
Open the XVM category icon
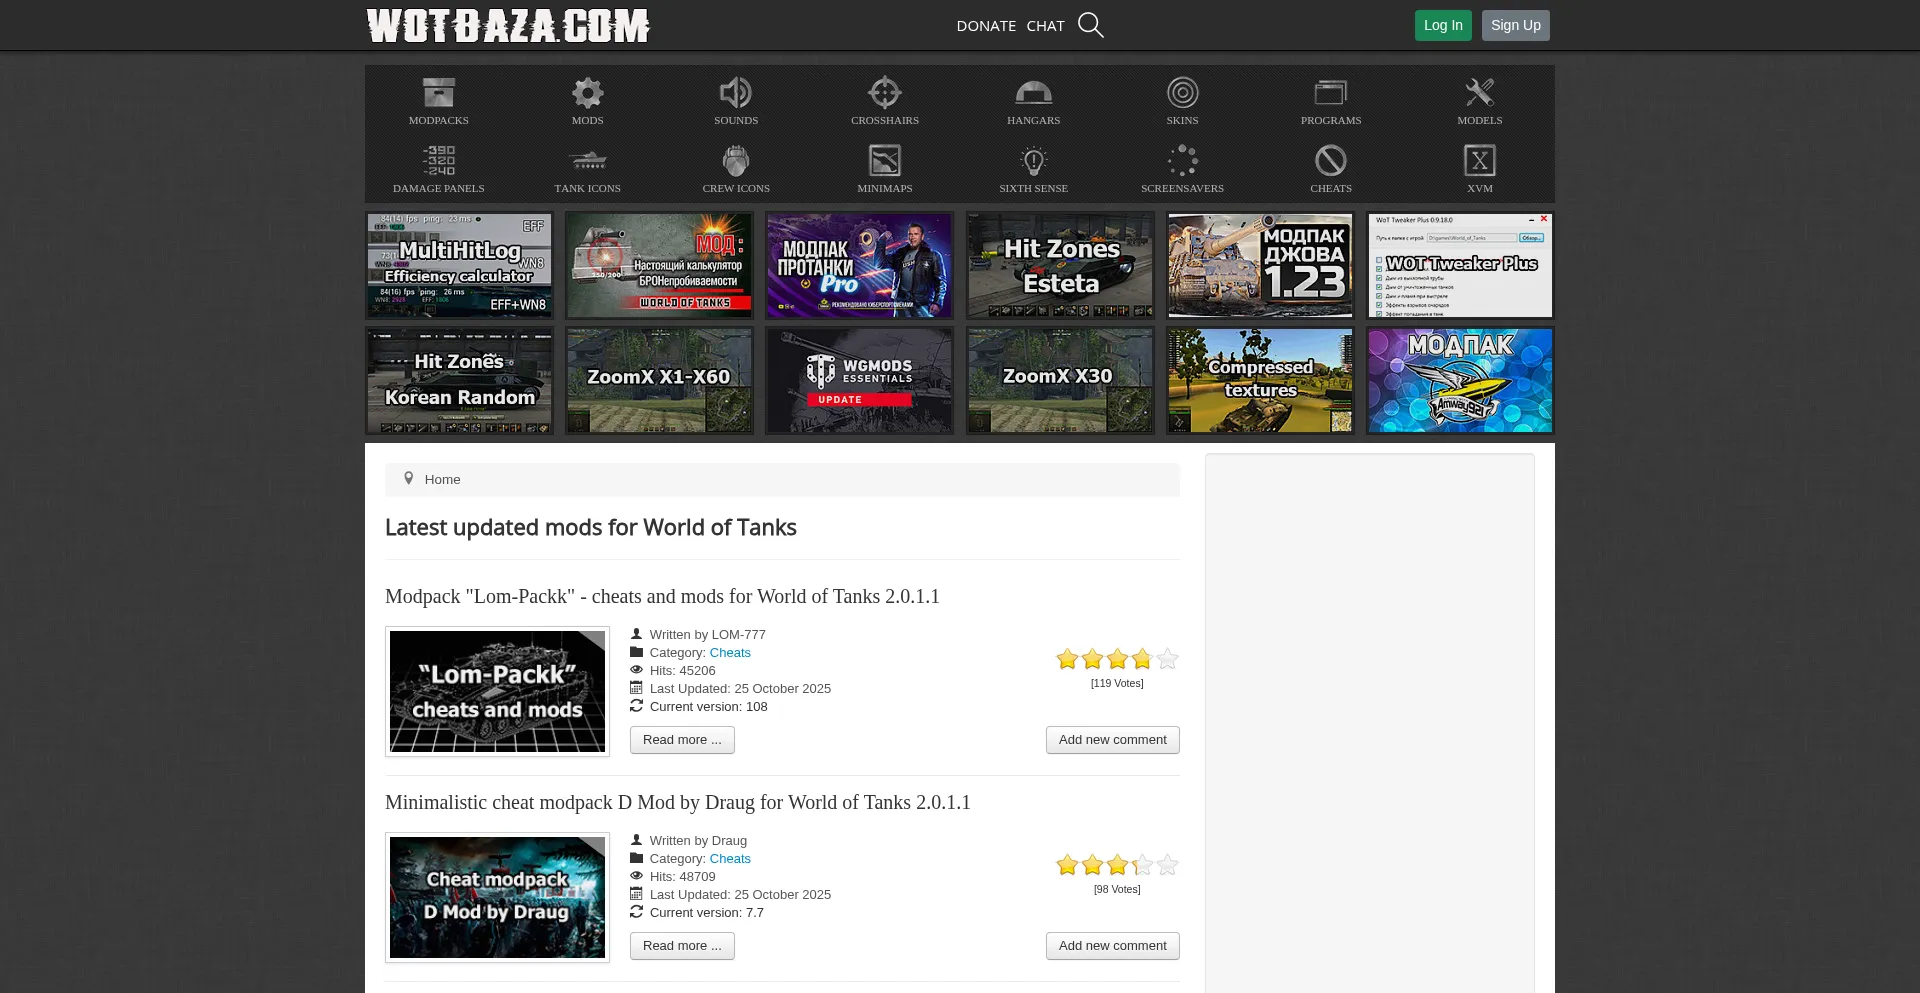tap(1479, 162)
